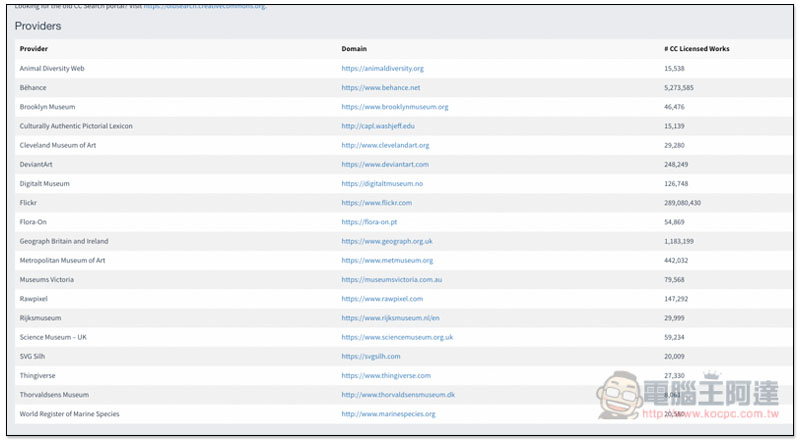Select the DeviantArt provider name
Screen dimensions: 800x441
coord(36,164)
